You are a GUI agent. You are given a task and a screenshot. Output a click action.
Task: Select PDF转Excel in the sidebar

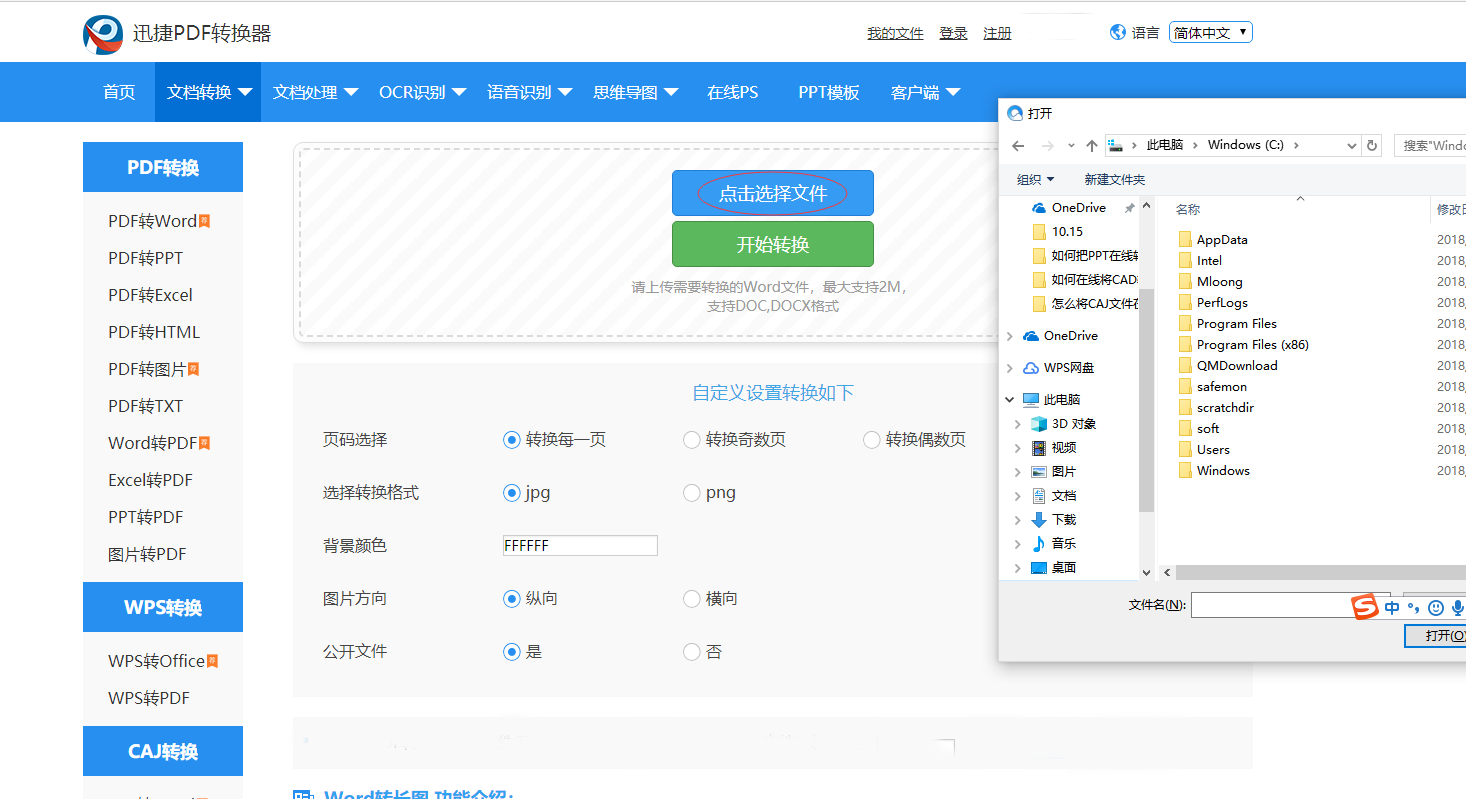tap(150, 295)
